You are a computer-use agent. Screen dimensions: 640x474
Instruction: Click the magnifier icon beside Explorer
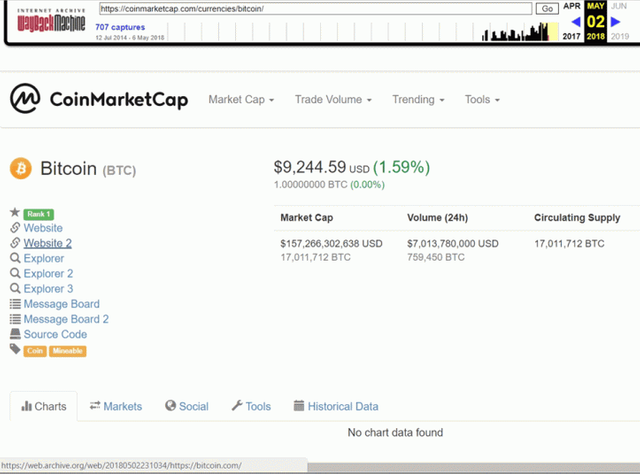15,258
